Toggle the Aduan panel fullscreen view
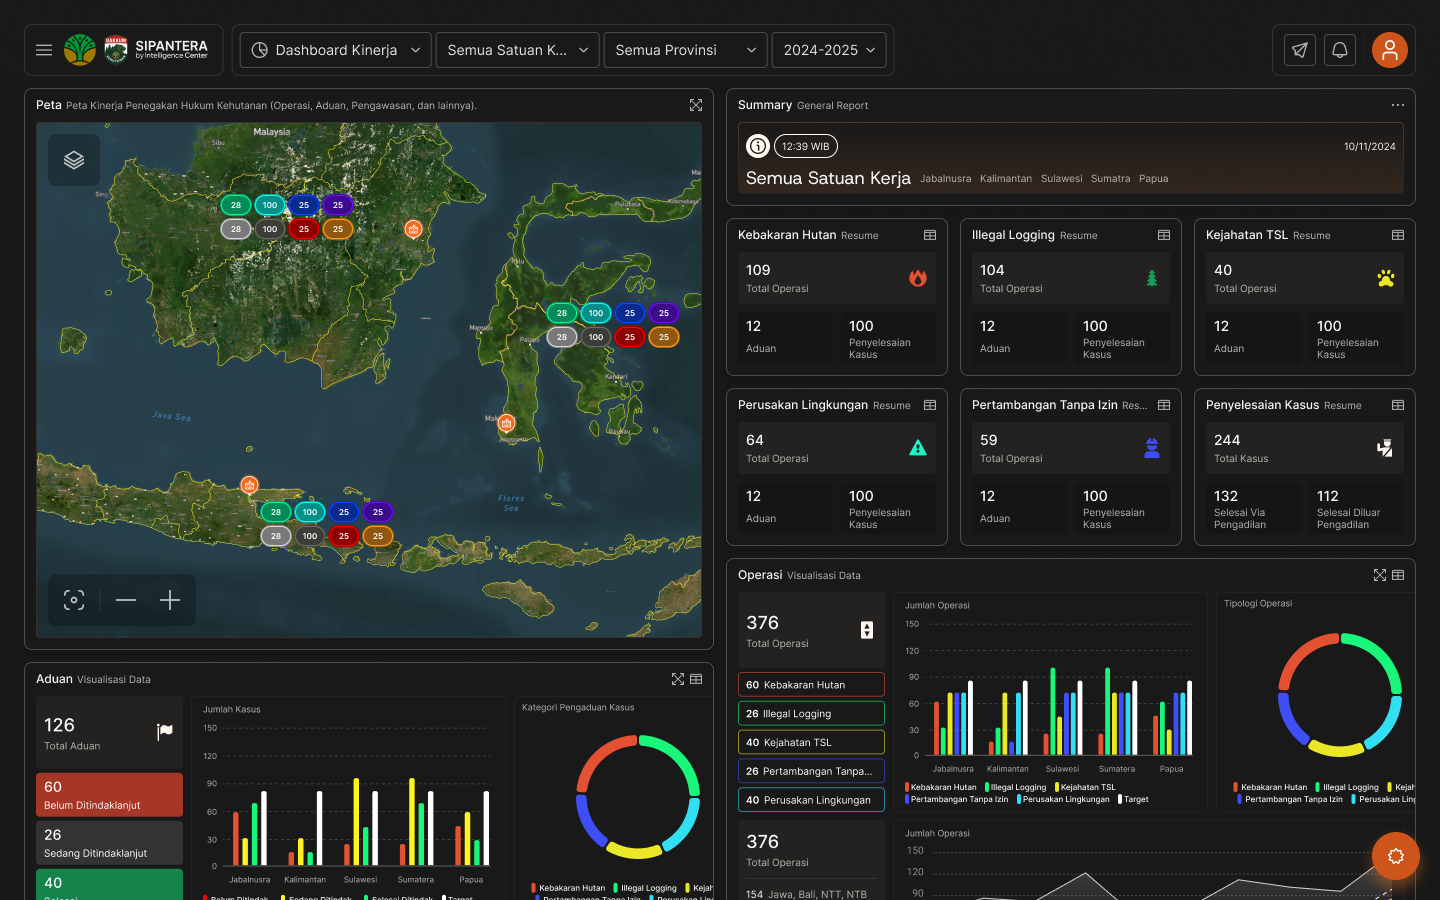1440x900 pixels. [677, 679]
